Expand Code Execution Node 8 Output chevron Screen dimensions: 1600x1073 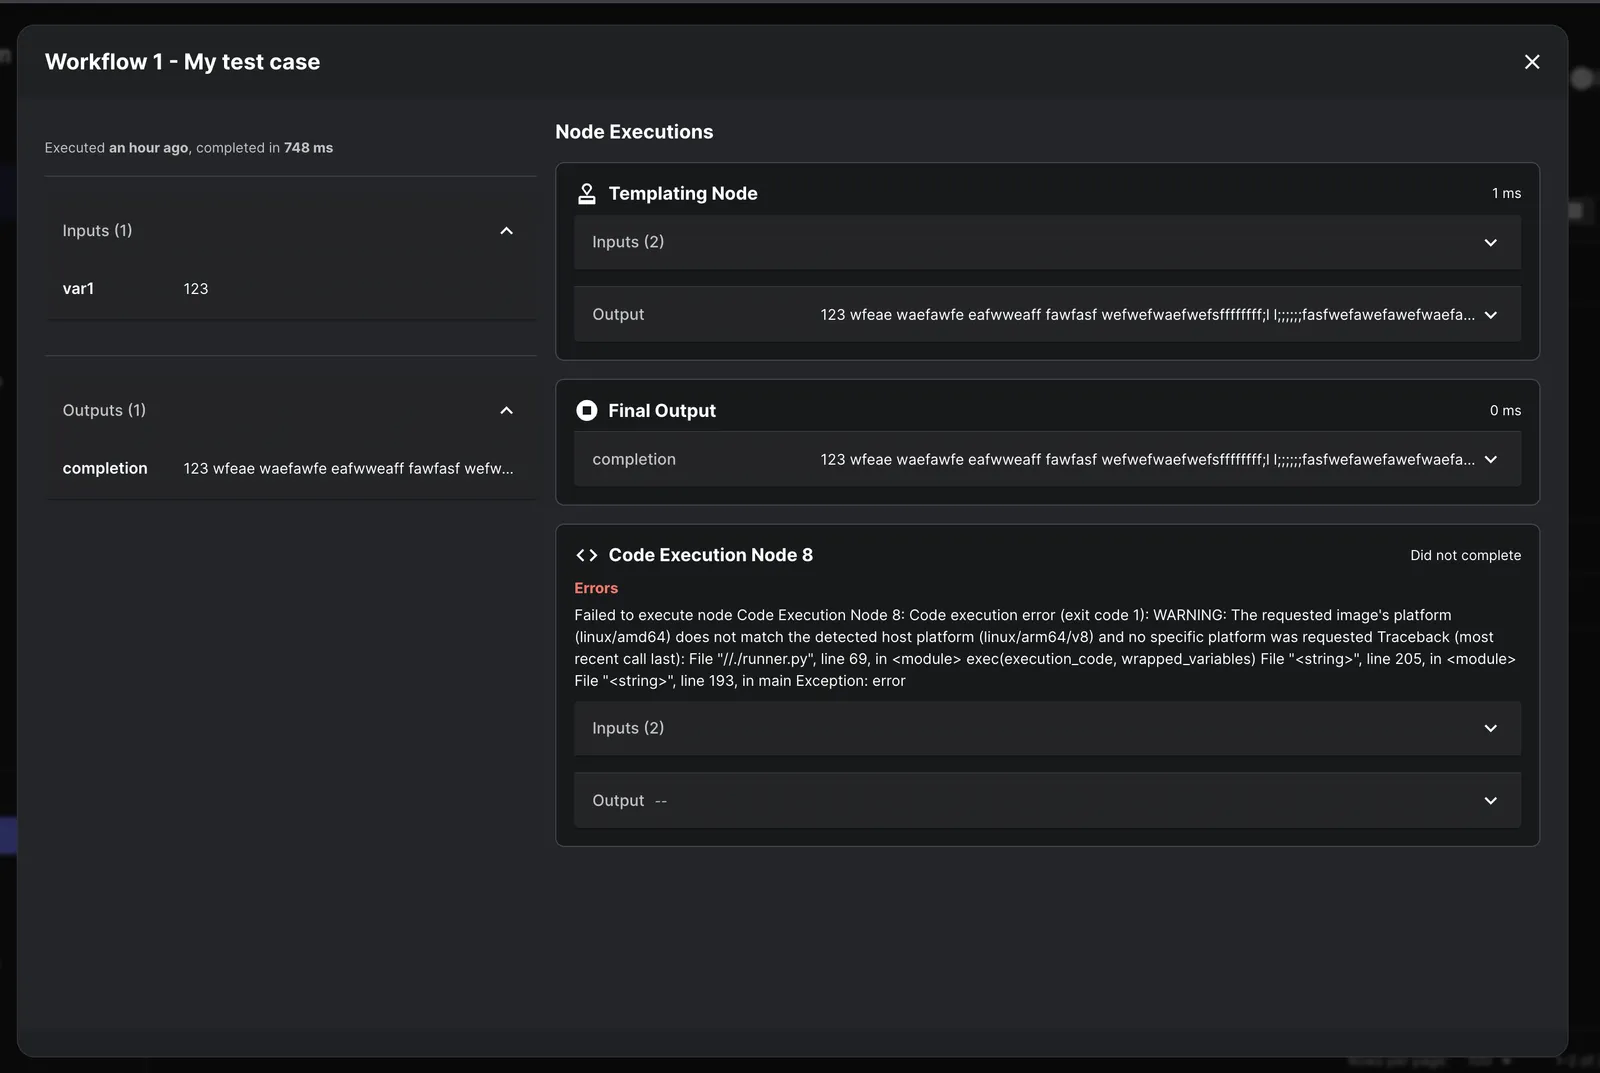pyautogui.click(x=1490, y=801)
